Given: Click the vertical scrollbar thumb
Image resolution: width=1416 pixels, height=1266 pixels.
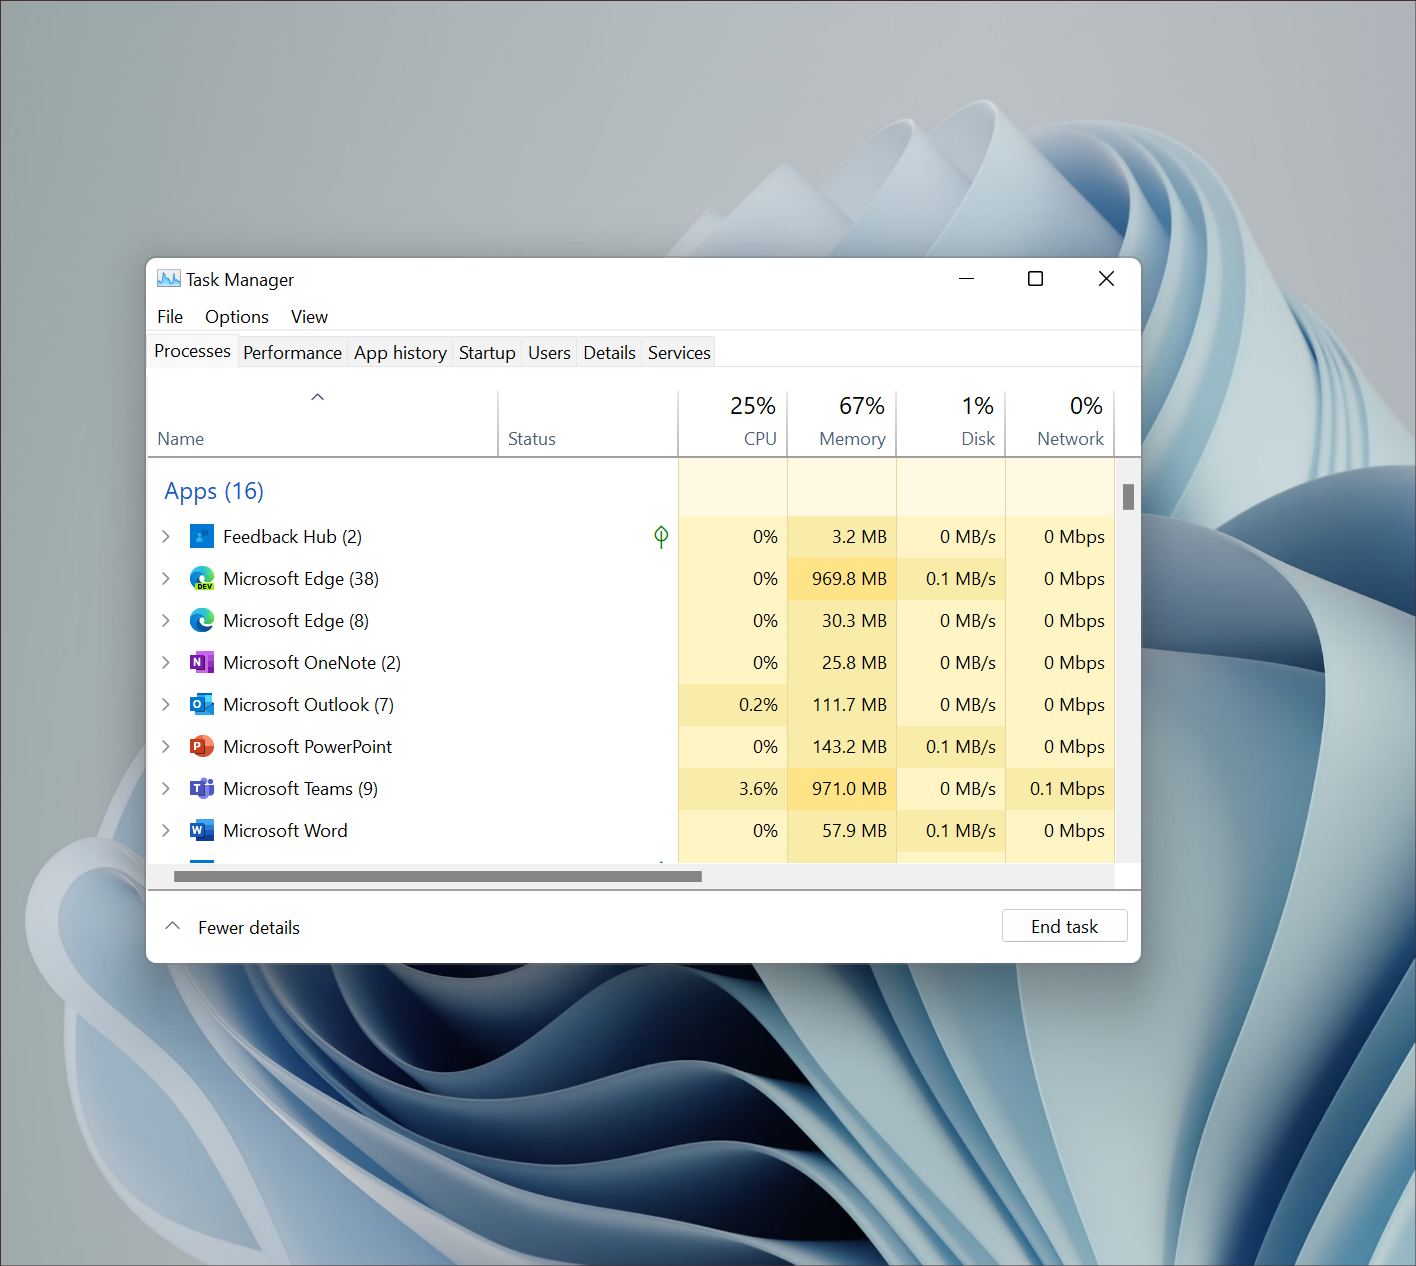Looking at the screenshot, I should (x=1128, y=497).
